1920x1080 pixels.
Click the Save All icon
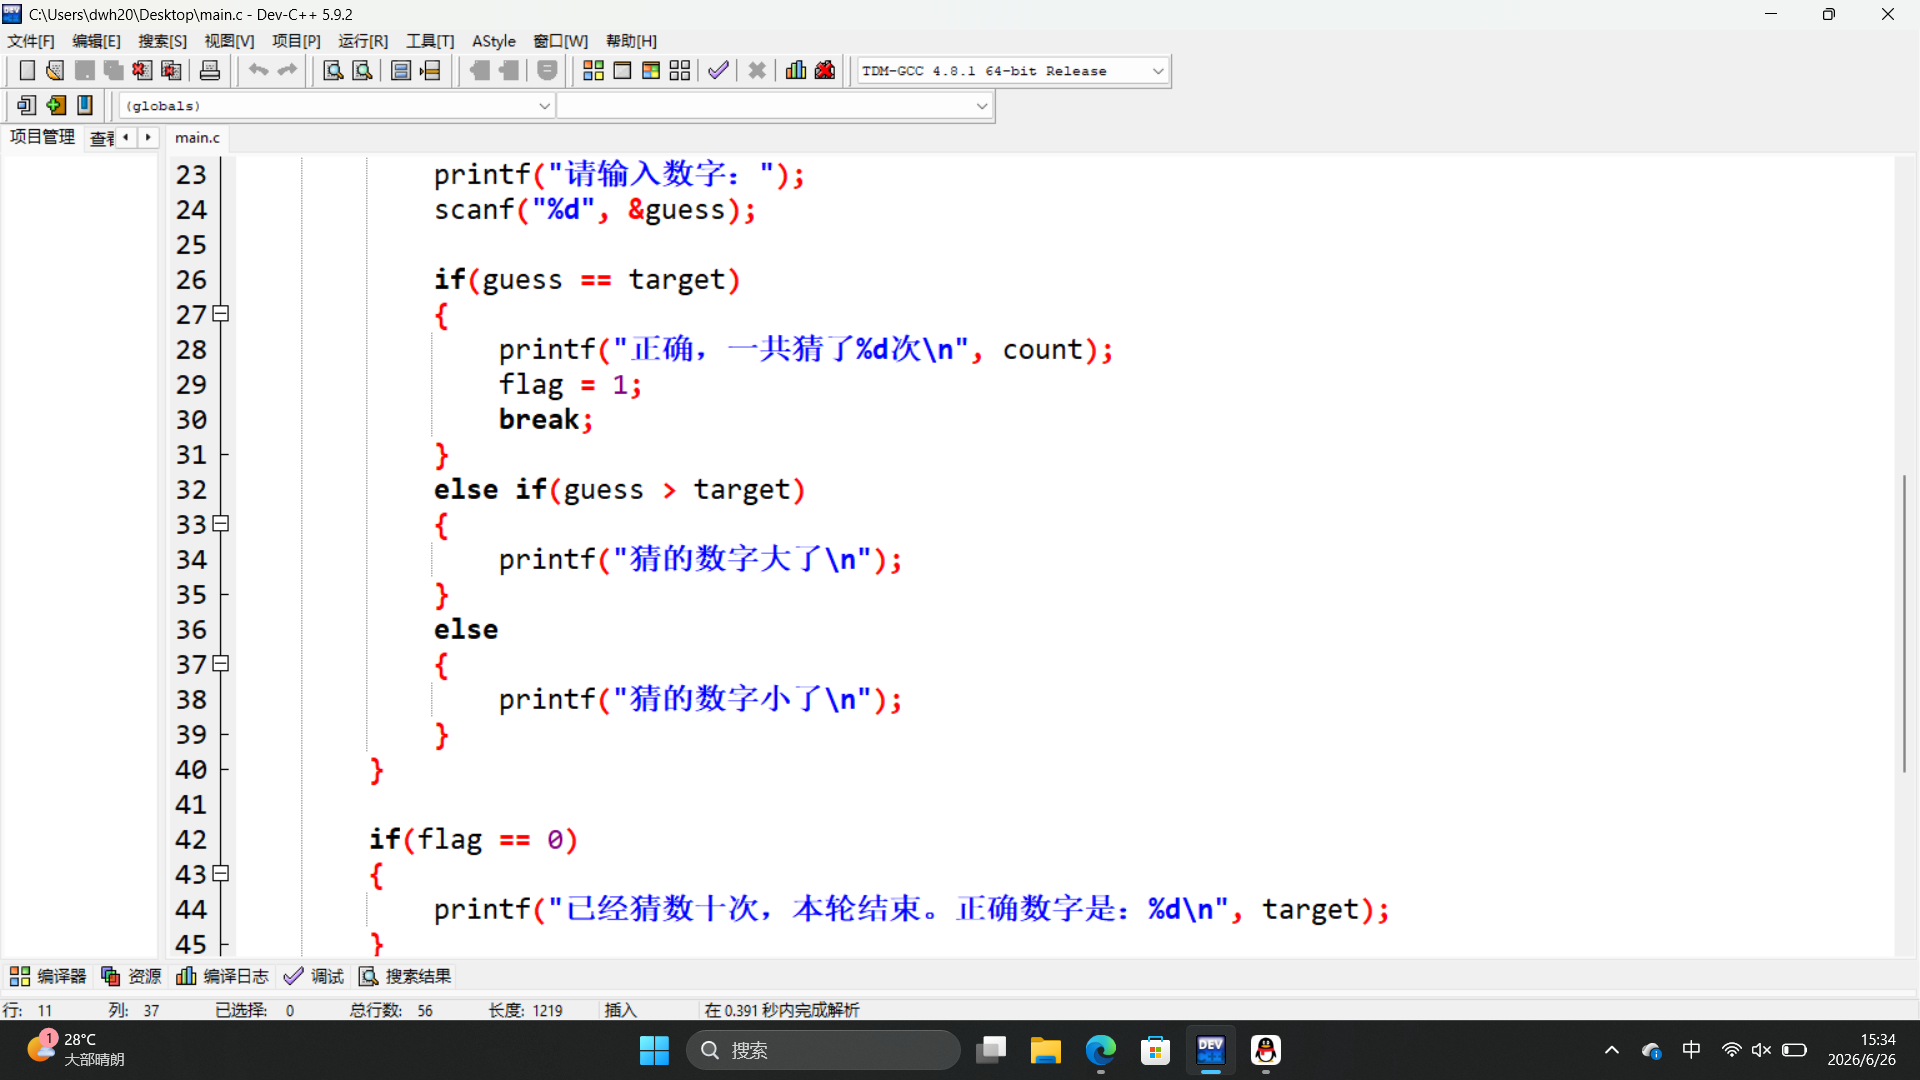(114, 71)
